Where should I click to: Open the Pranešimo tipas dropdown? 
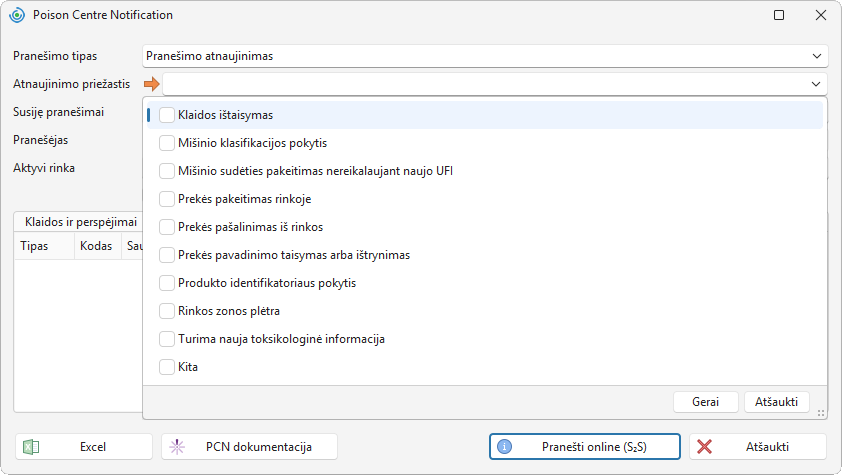point(485,56)
